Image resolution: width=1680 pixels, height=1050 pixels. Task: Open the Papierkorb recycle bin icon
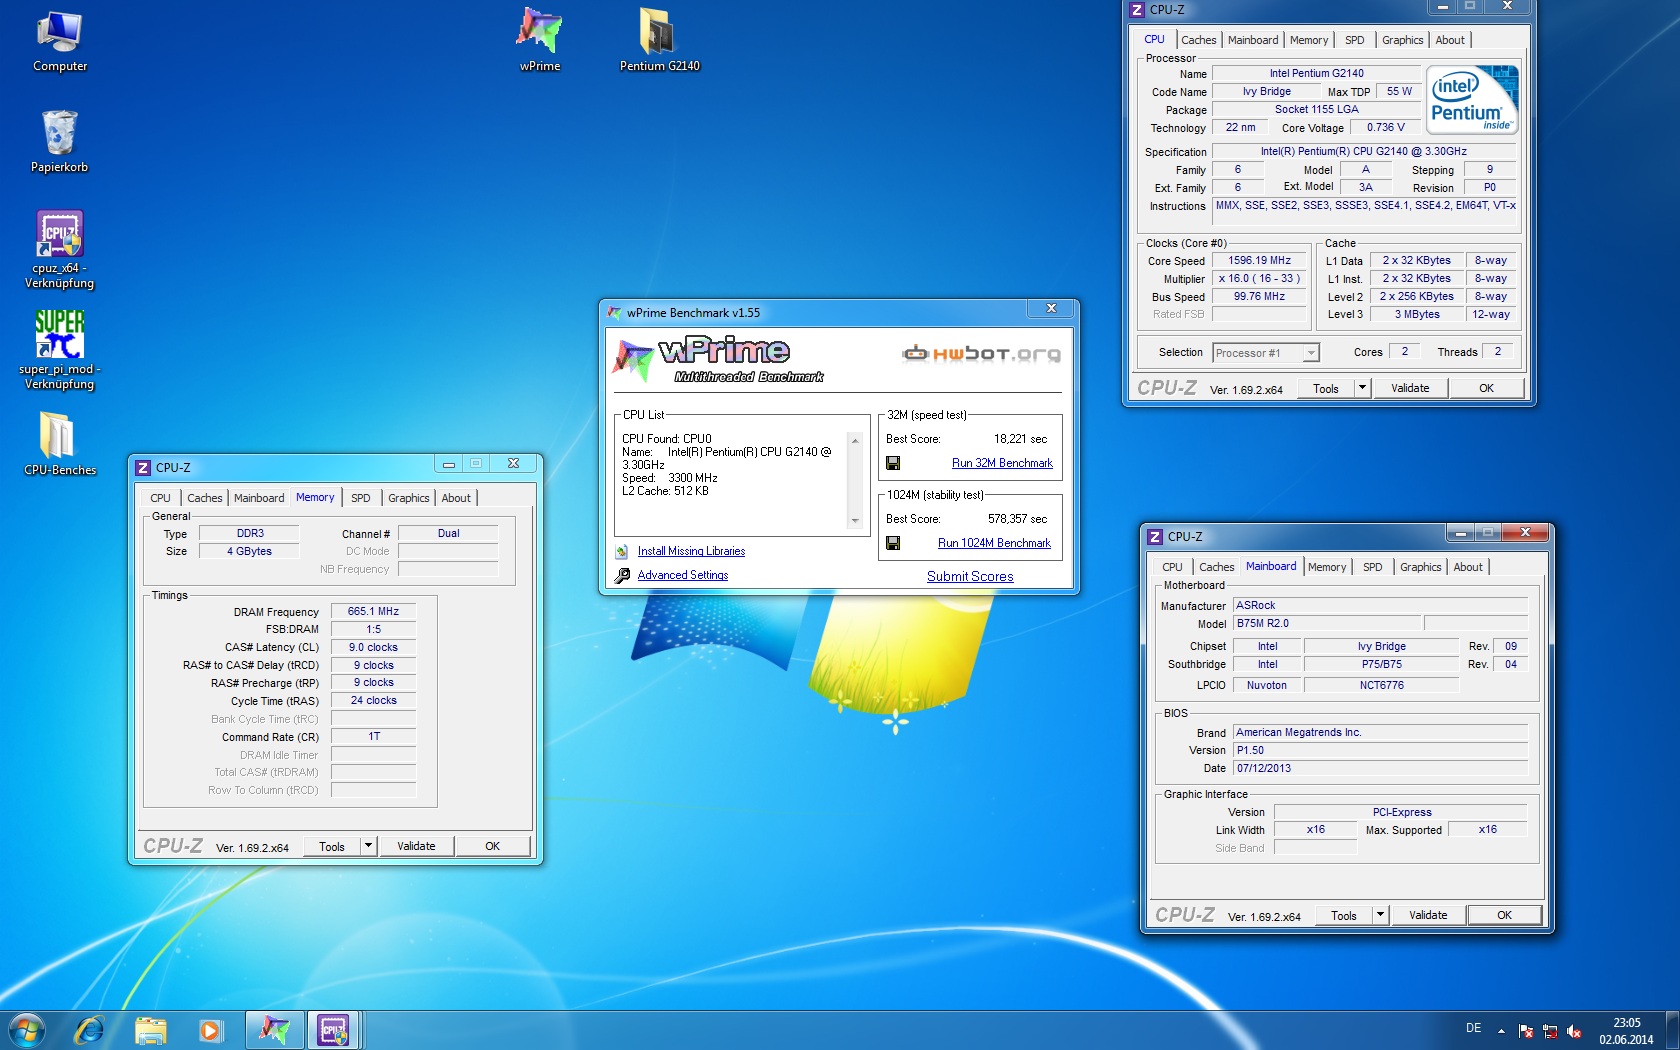click(59, 142)
